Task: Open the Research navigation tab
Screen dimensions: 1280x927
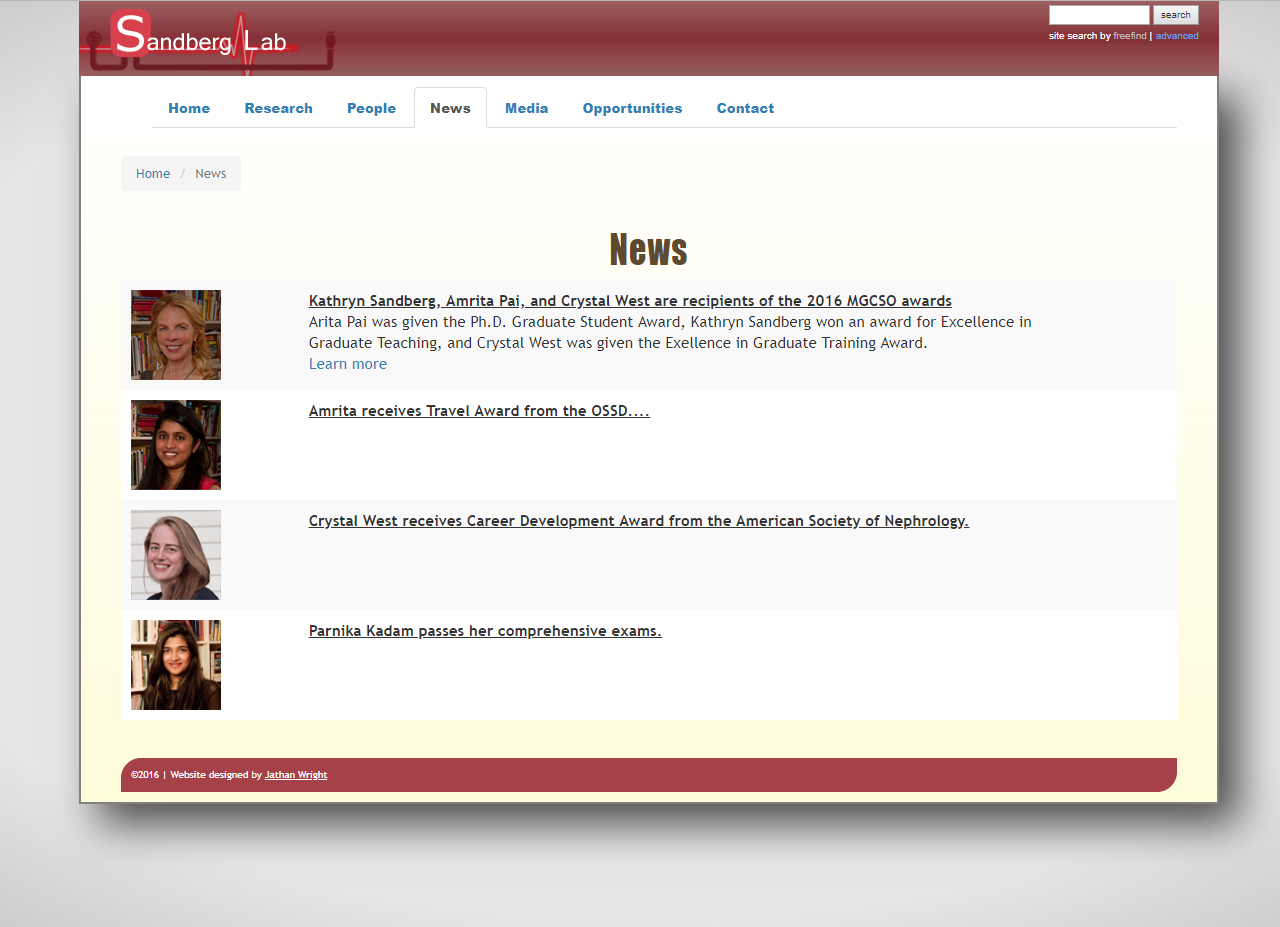Action: [278, 108]
